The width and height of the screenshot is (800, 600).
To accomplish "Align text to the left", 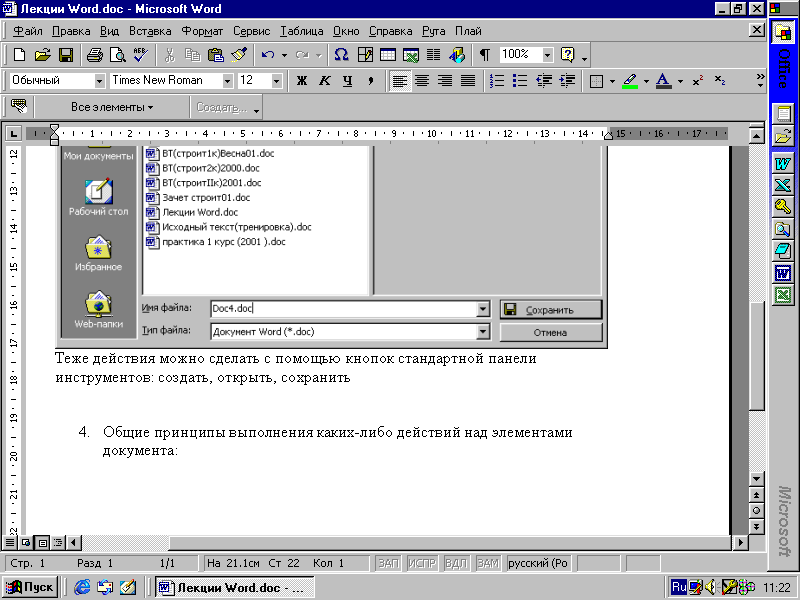I will pyautogui.click(x=399, y=81).
